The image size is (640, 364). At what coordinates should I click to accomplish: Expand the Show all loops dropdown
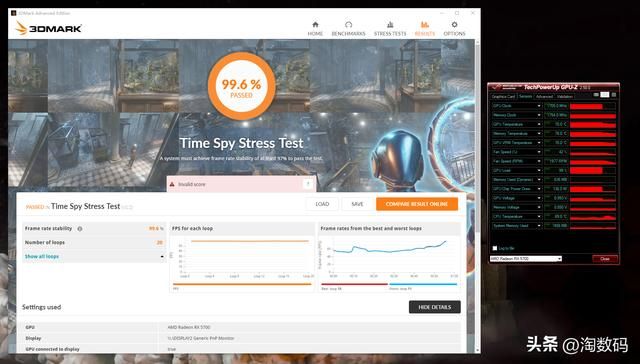pos(94,256)
